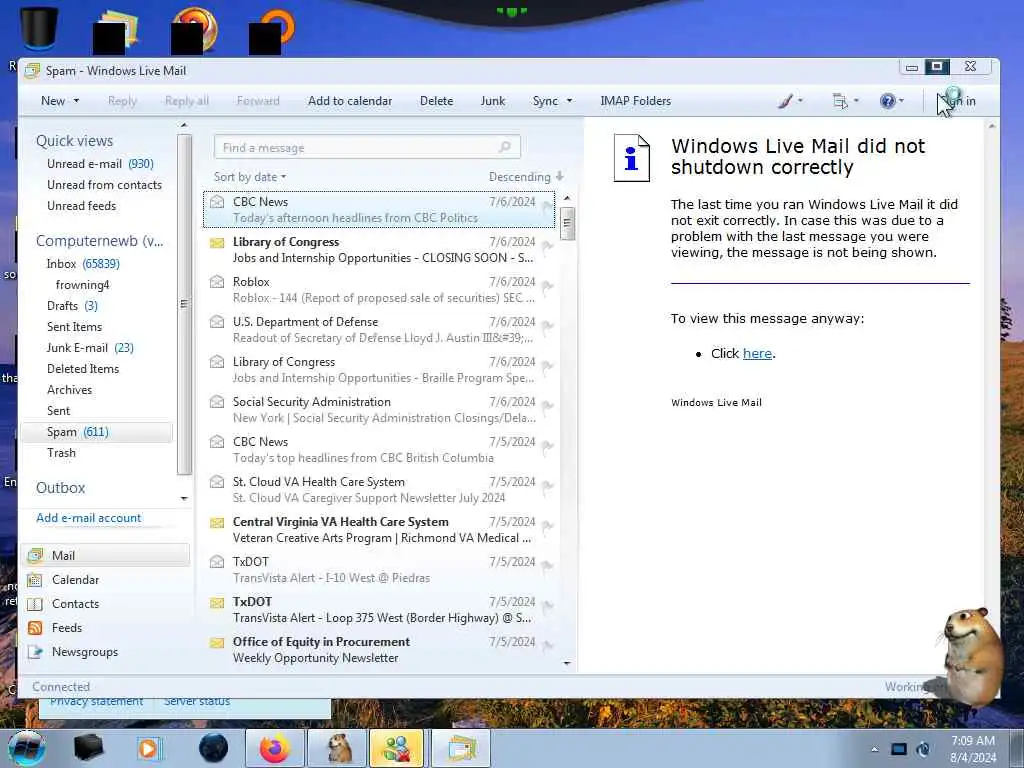Screen dimensions: 1024x768
Task: Open the Feeds view icon
Action: pyautogui.click(x=35, y=628)
